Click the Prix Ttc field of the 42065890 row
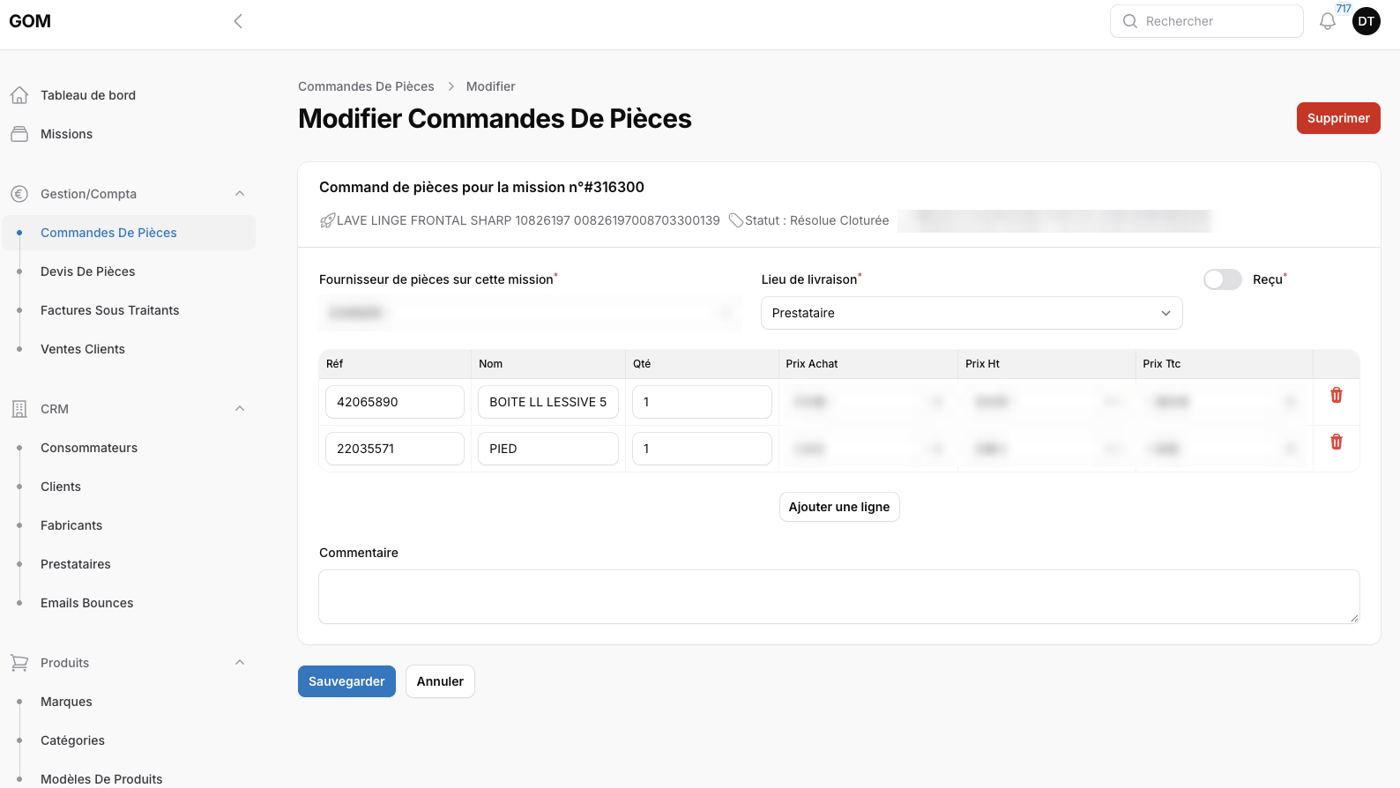 coord(1224,402)
